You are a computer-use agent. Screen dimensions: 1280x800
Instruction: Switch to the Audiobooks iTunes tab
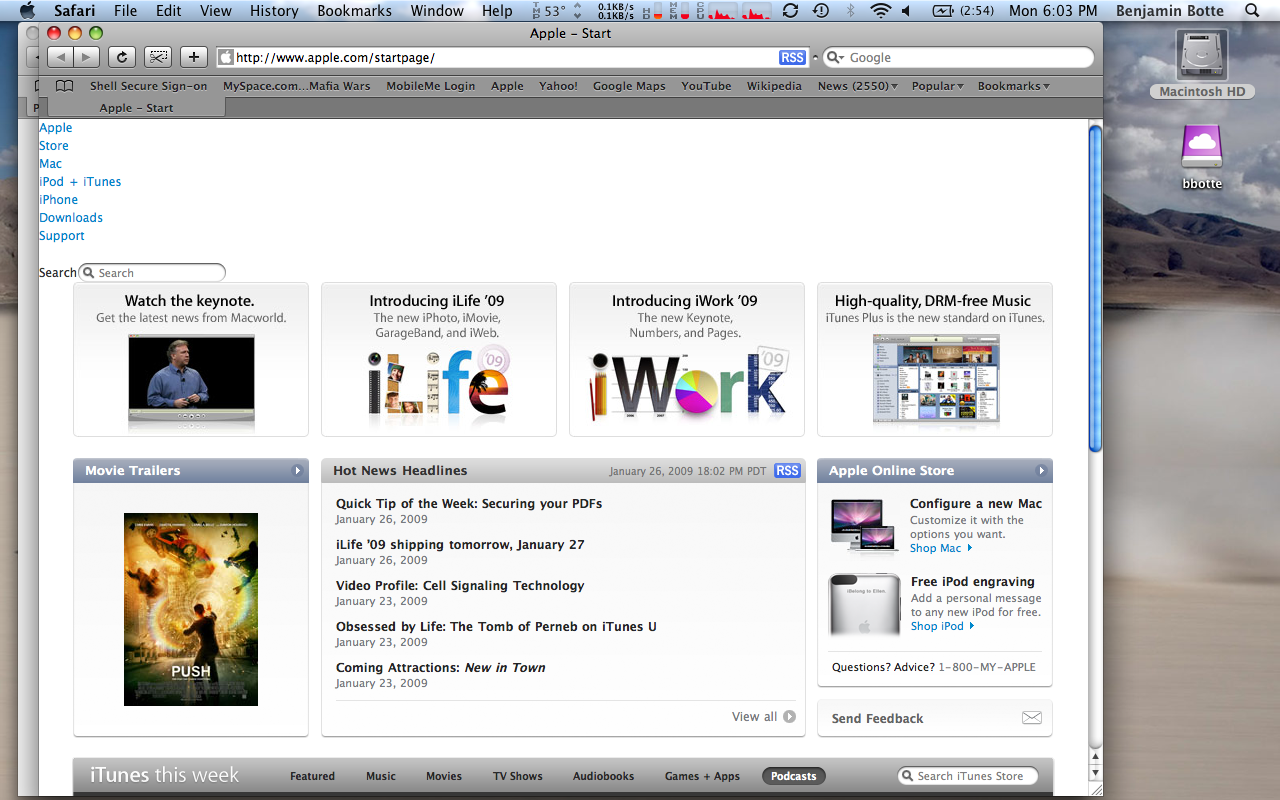click(x=604, y=776)
